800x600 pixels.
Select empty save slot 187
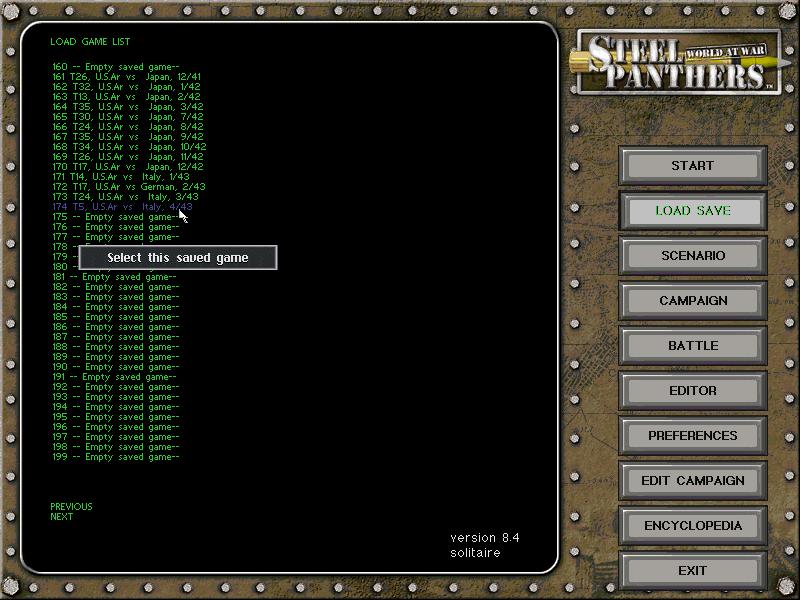(116, 337)
